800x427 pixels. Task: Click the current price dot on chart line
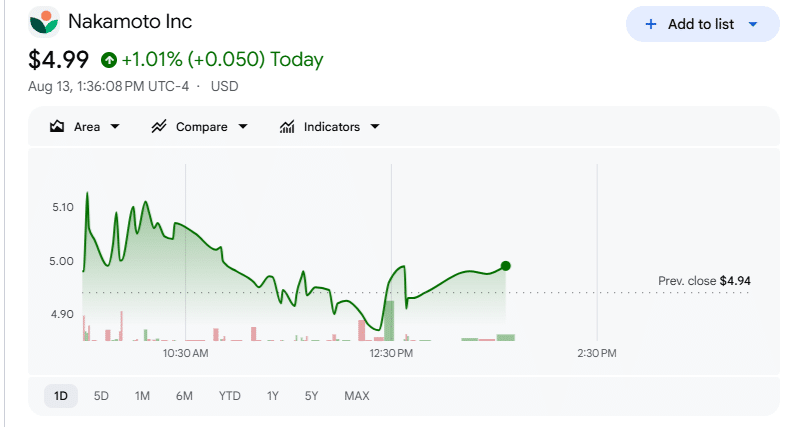pyautogui.click(x=506, y=266)
